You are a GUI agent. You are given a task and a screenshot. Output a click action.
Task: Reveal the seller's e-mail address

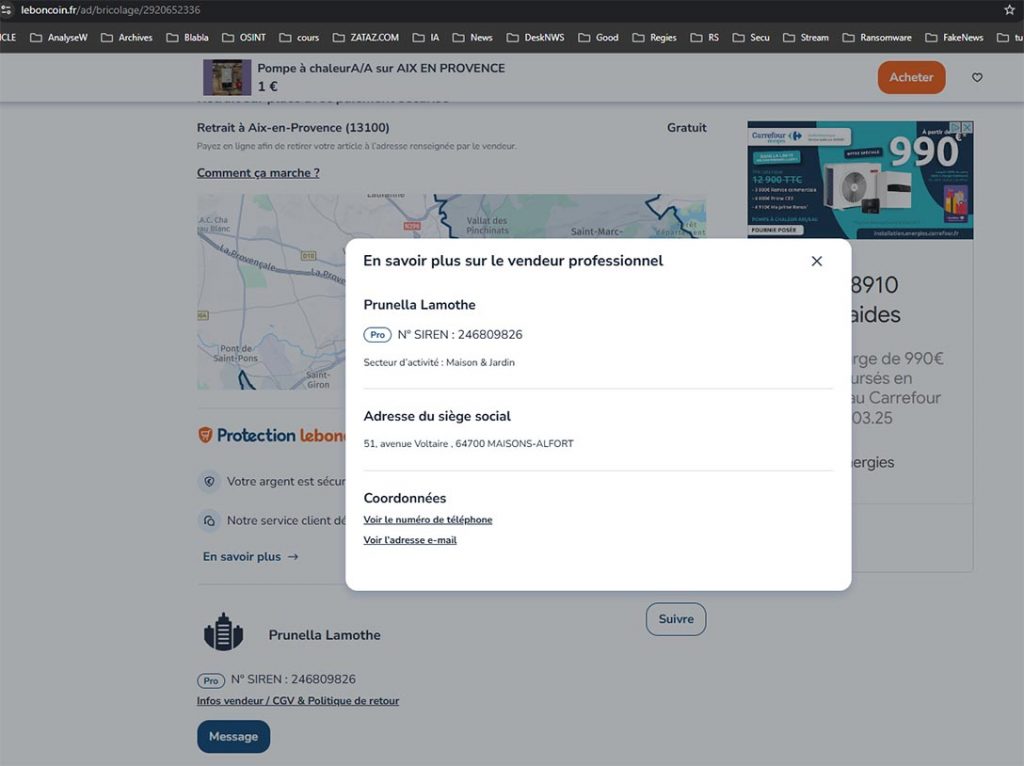point(410,540)
